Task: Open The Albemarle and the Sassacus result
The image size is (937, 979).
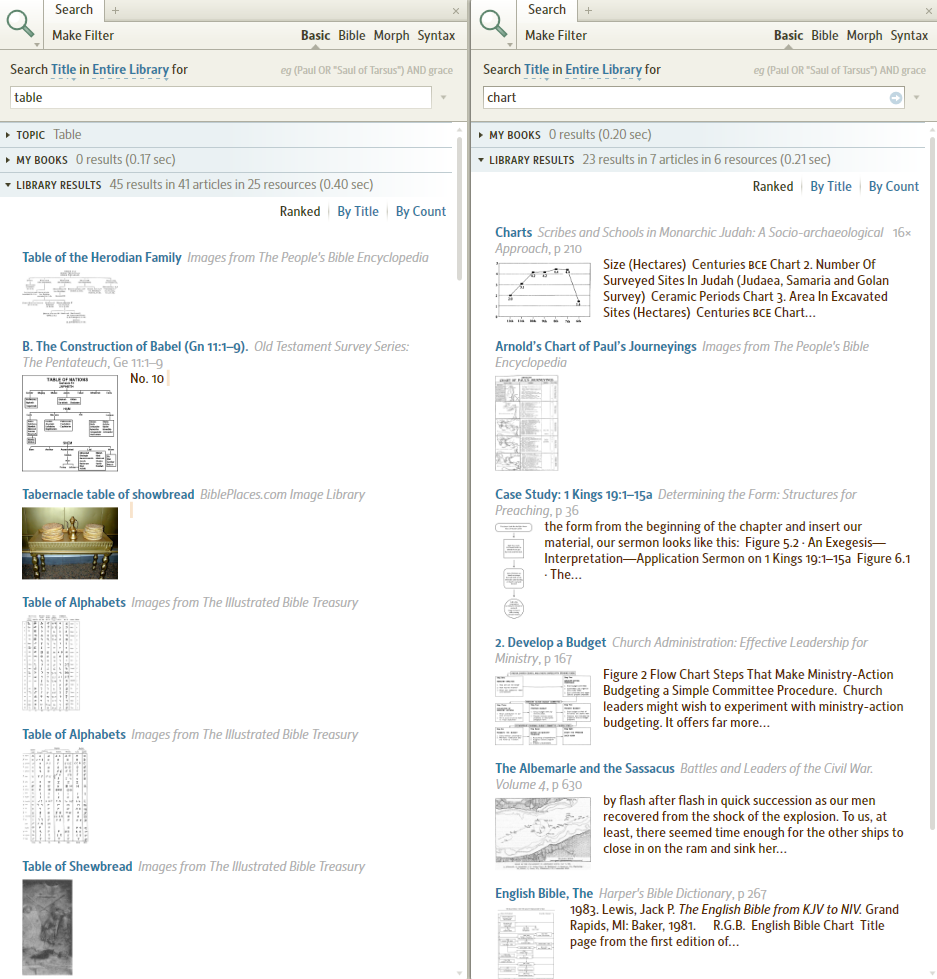Action: tap(585, 769)
